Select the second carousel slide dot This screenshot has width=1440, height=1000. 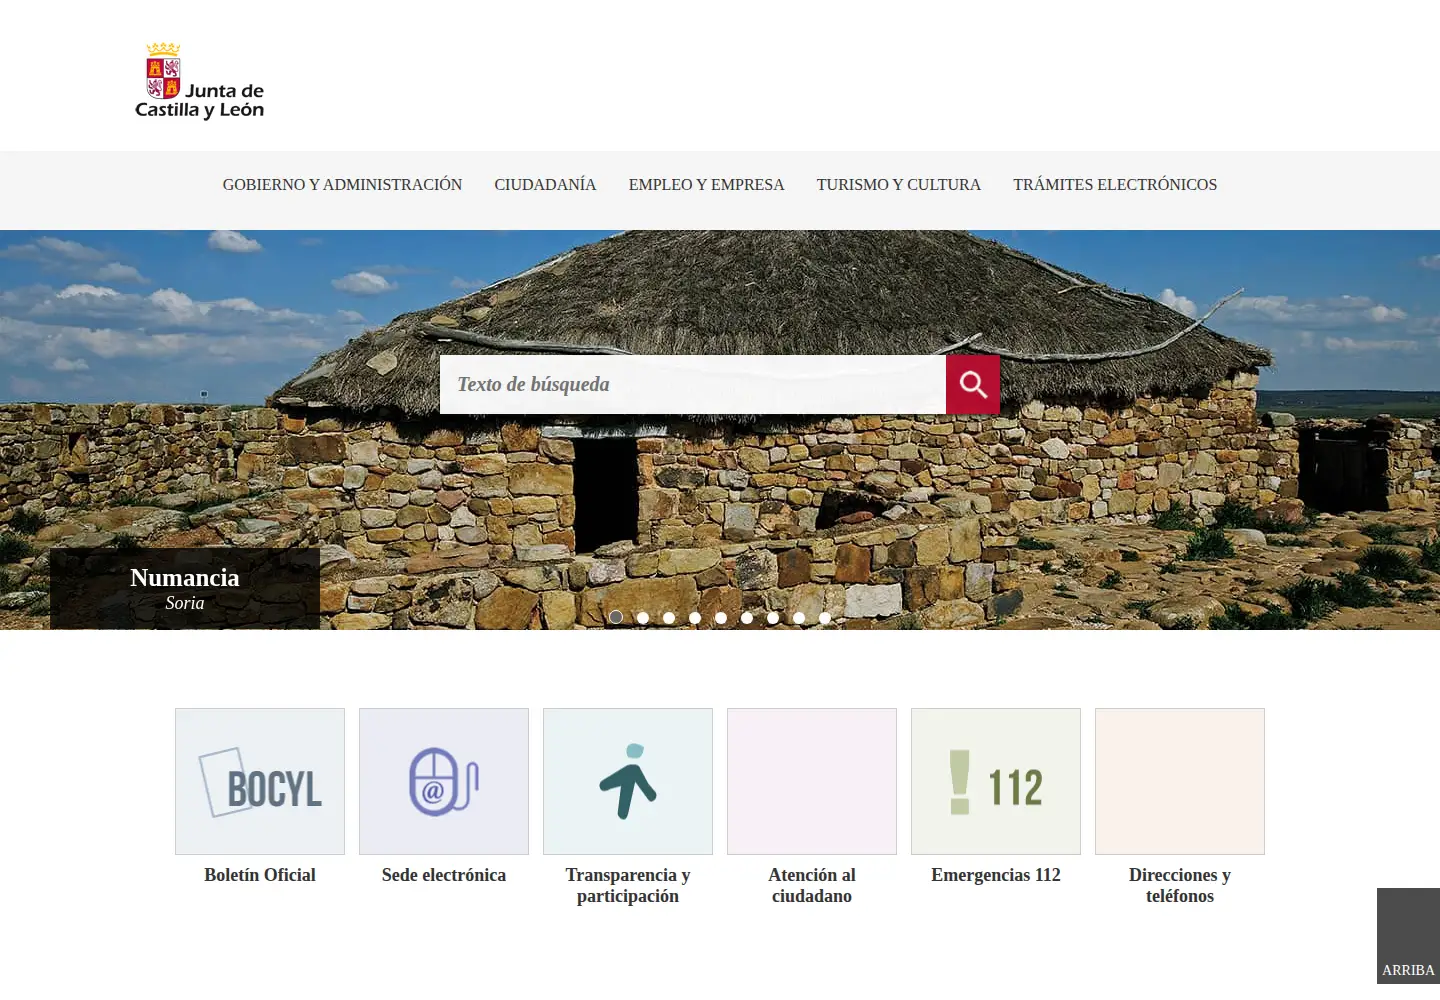[643, 618]
